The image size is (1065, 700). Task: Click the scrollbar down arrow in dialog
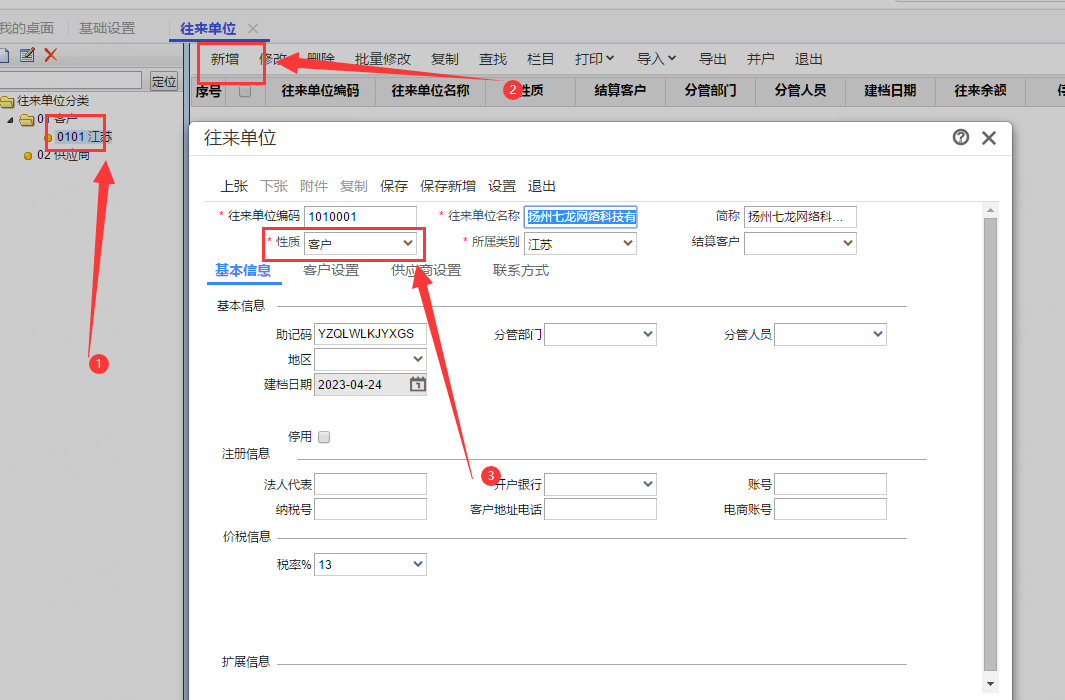tap(990, 684)
